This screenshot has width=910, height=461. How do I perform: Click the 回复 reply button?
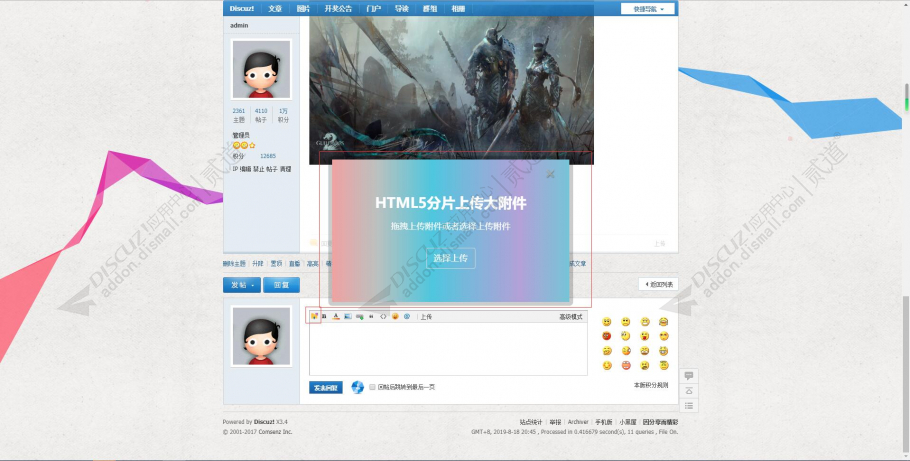click(x=281, y=285)
